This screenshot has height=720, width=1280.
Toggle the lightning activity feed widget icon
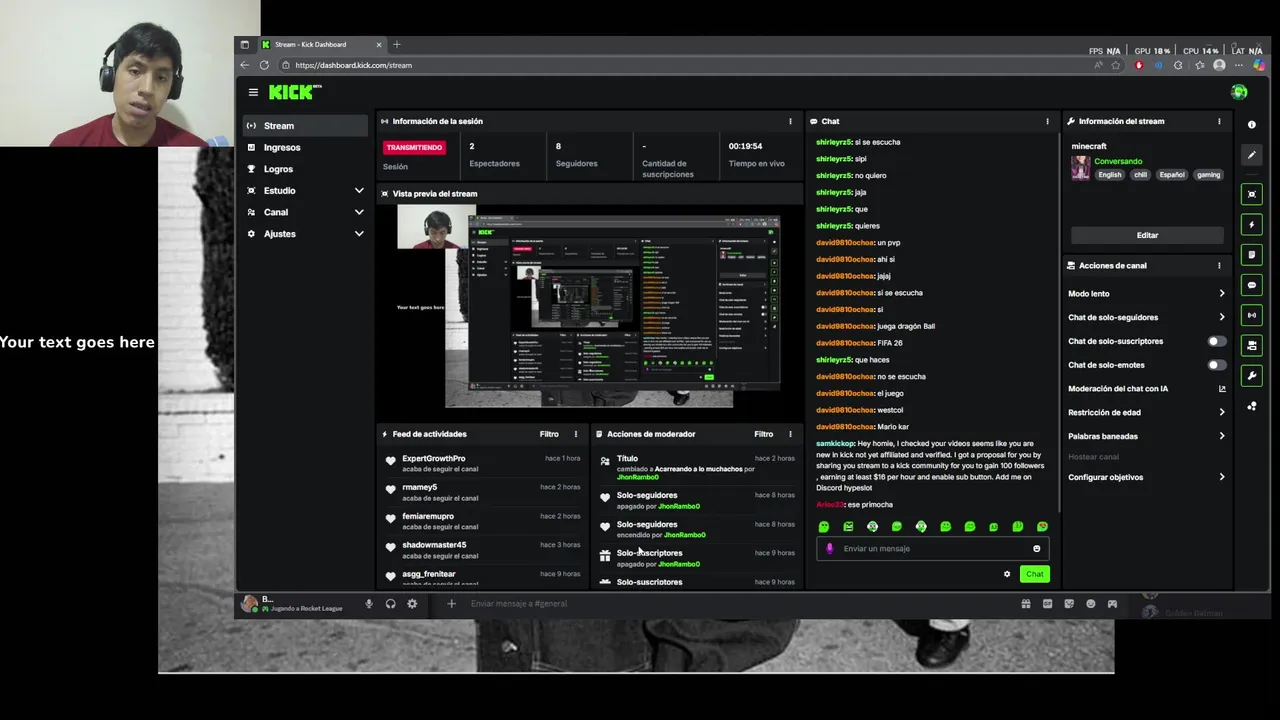(x=1252, y=225)
